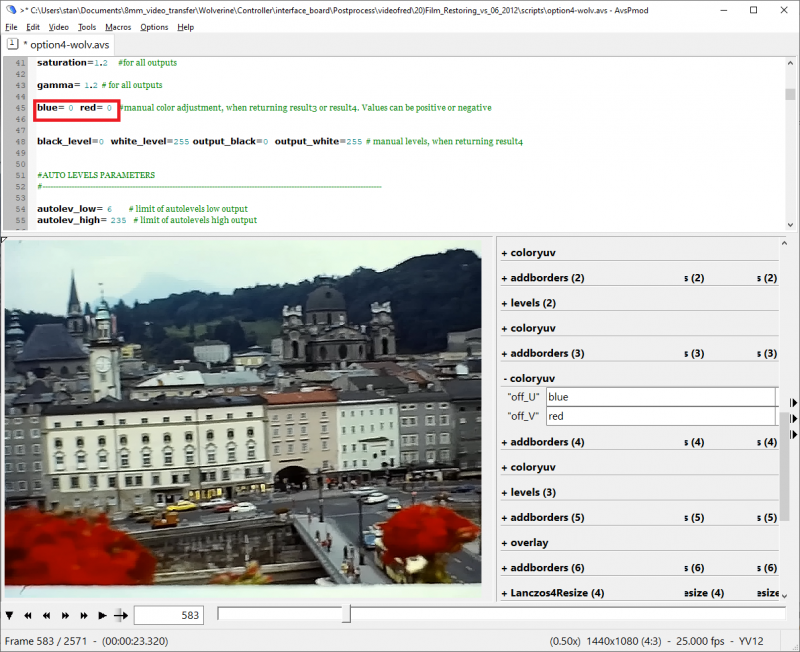Click the script editor scrollbar thumb
Screen dimensions: 800x652
click(x=790, y=94)
